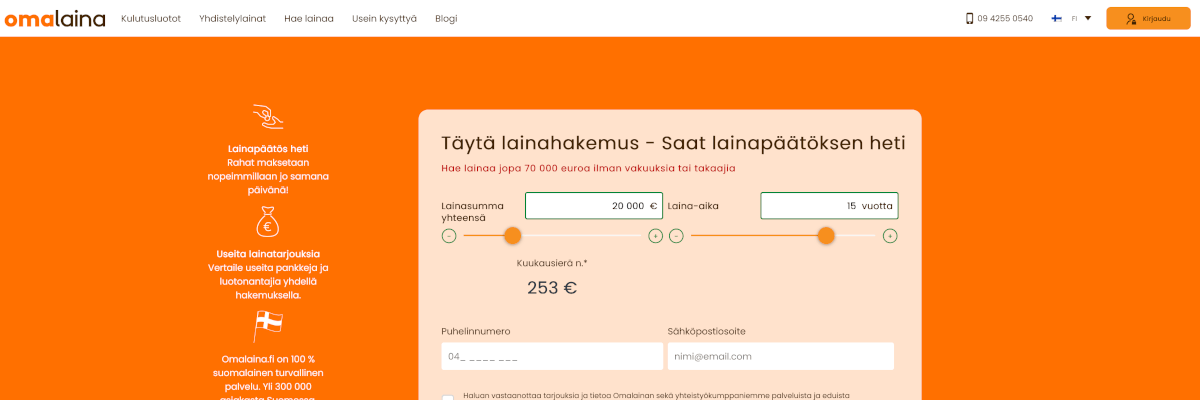
Task: Click the hand with coin icon
Action: pos(267,118)
